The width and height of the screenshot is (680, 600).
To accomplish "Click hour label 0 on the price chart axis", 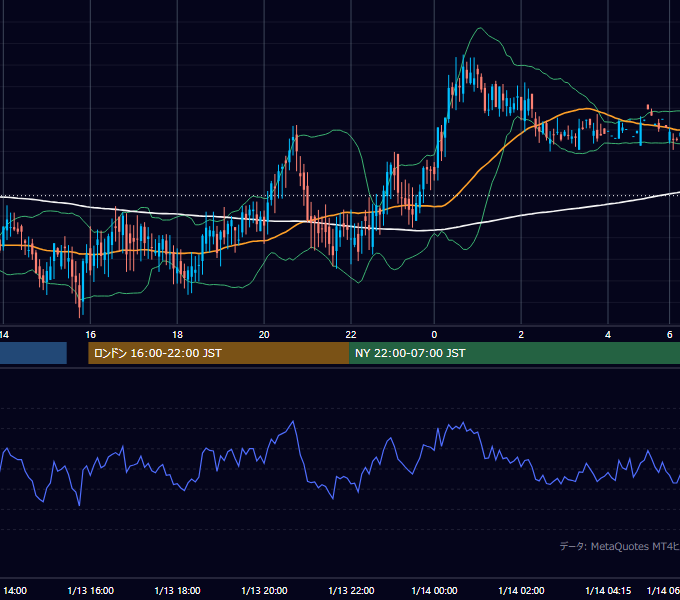I will (x=434, y=335).
